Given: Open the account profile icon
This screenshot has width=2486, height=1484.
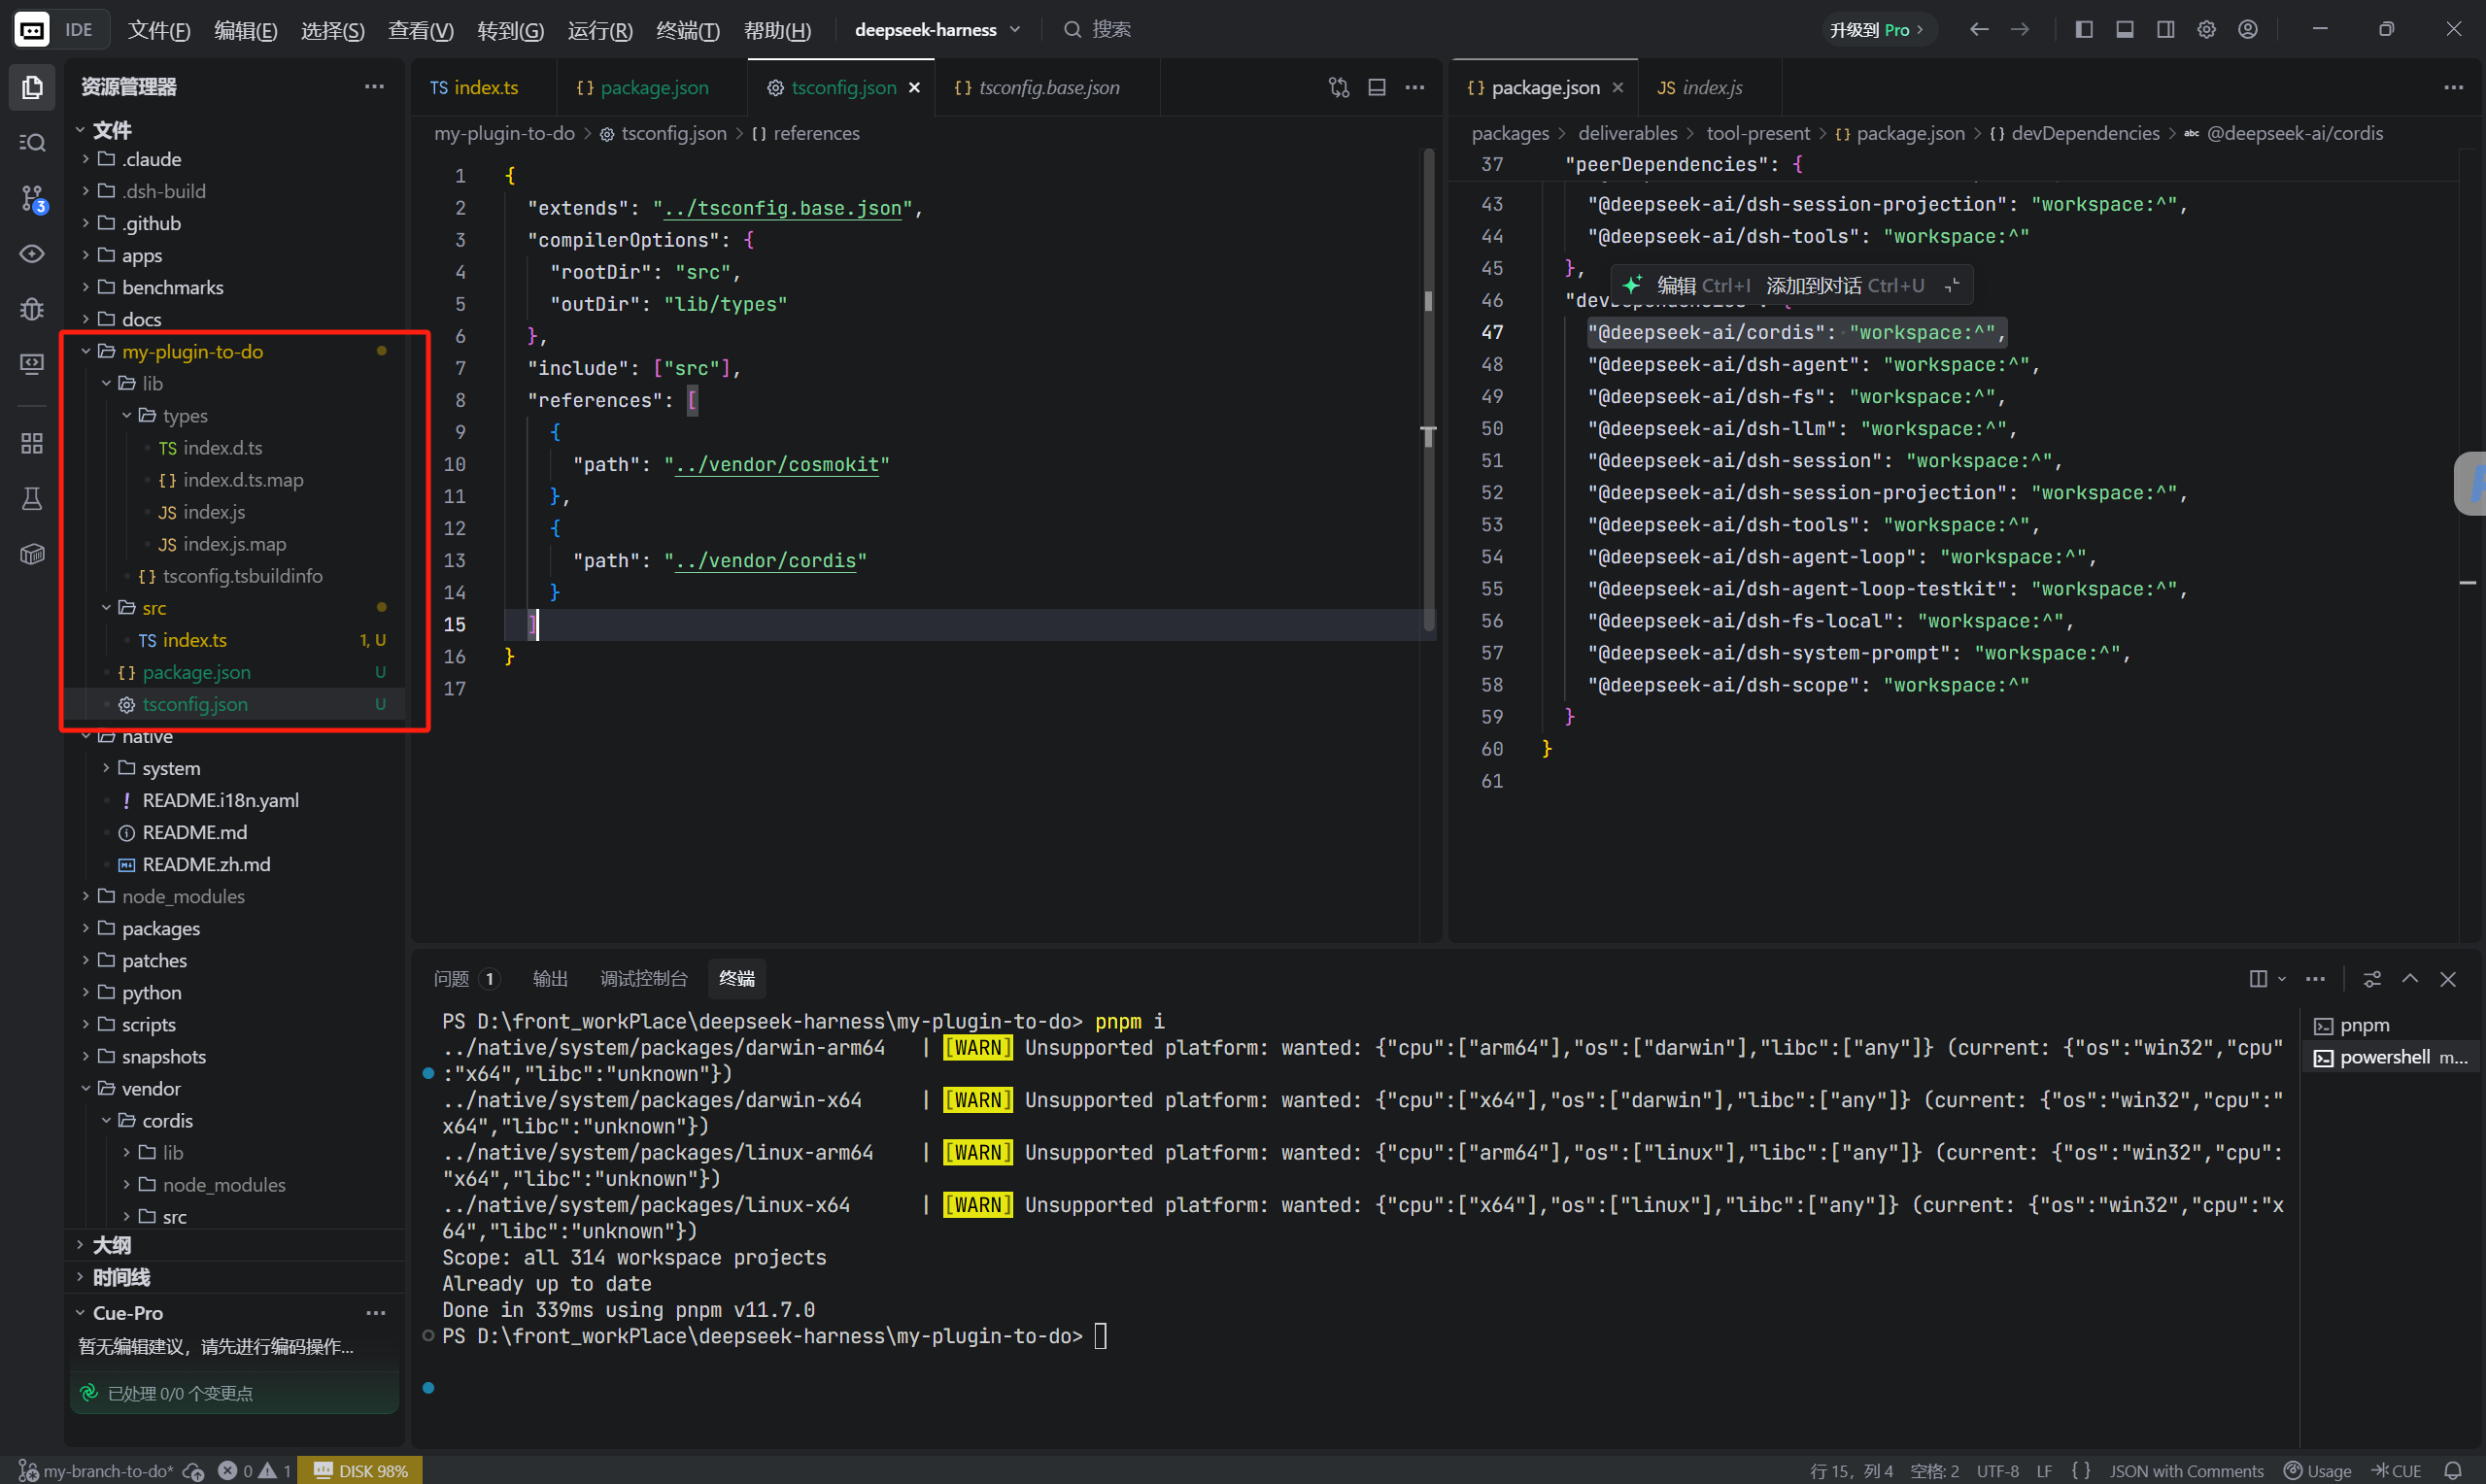Looking at the screenshot, I should (2248, 30).
